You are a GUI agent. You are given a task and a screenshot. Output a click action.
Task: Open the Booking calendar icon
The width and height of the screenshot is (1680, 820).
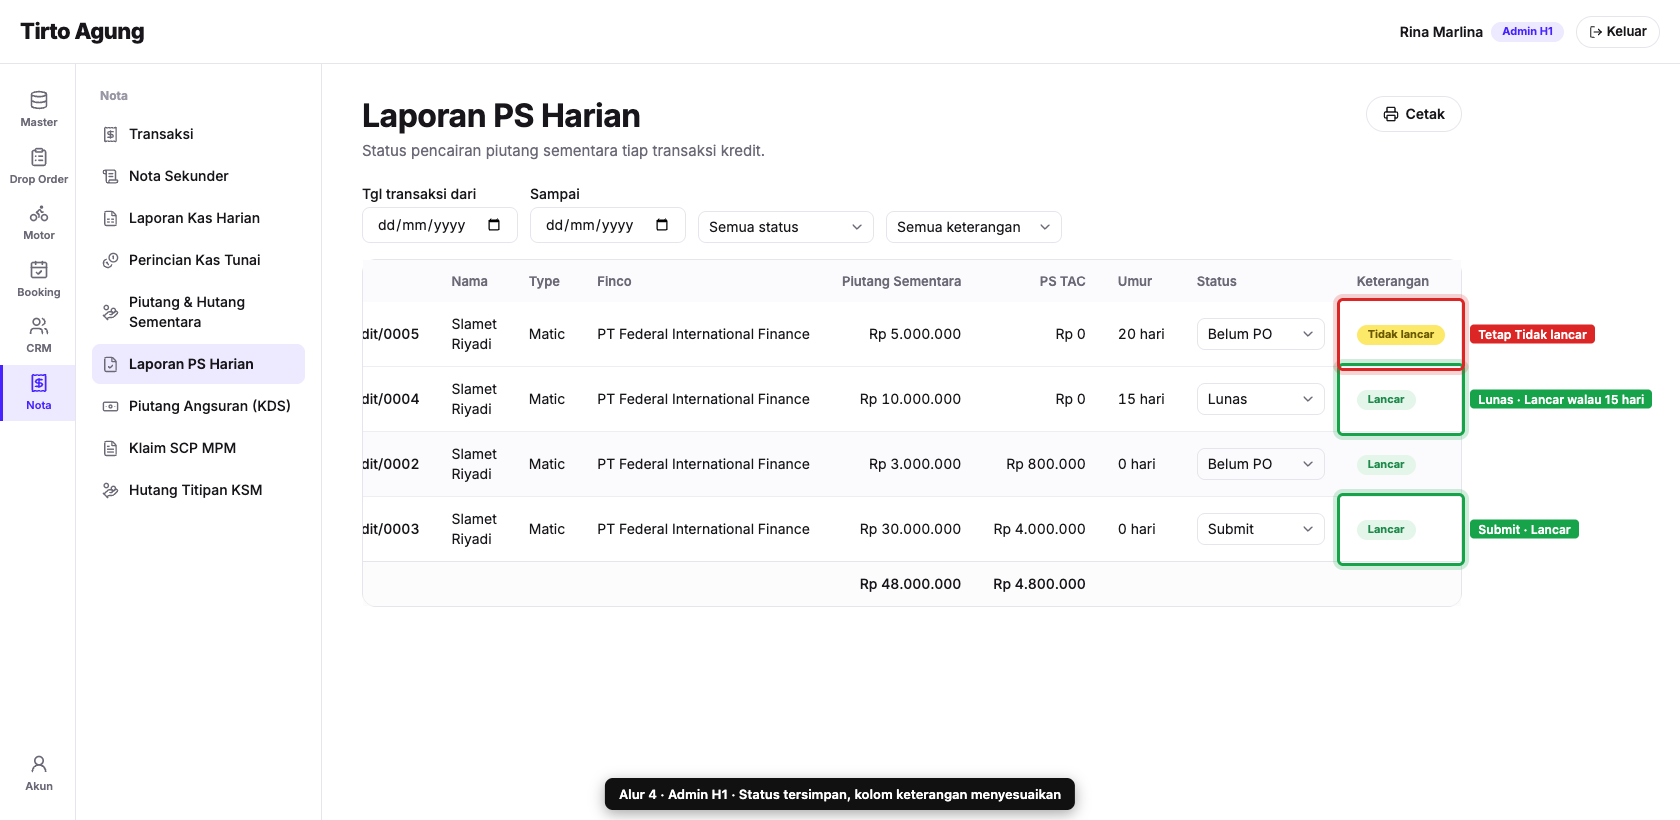[39, 270]
